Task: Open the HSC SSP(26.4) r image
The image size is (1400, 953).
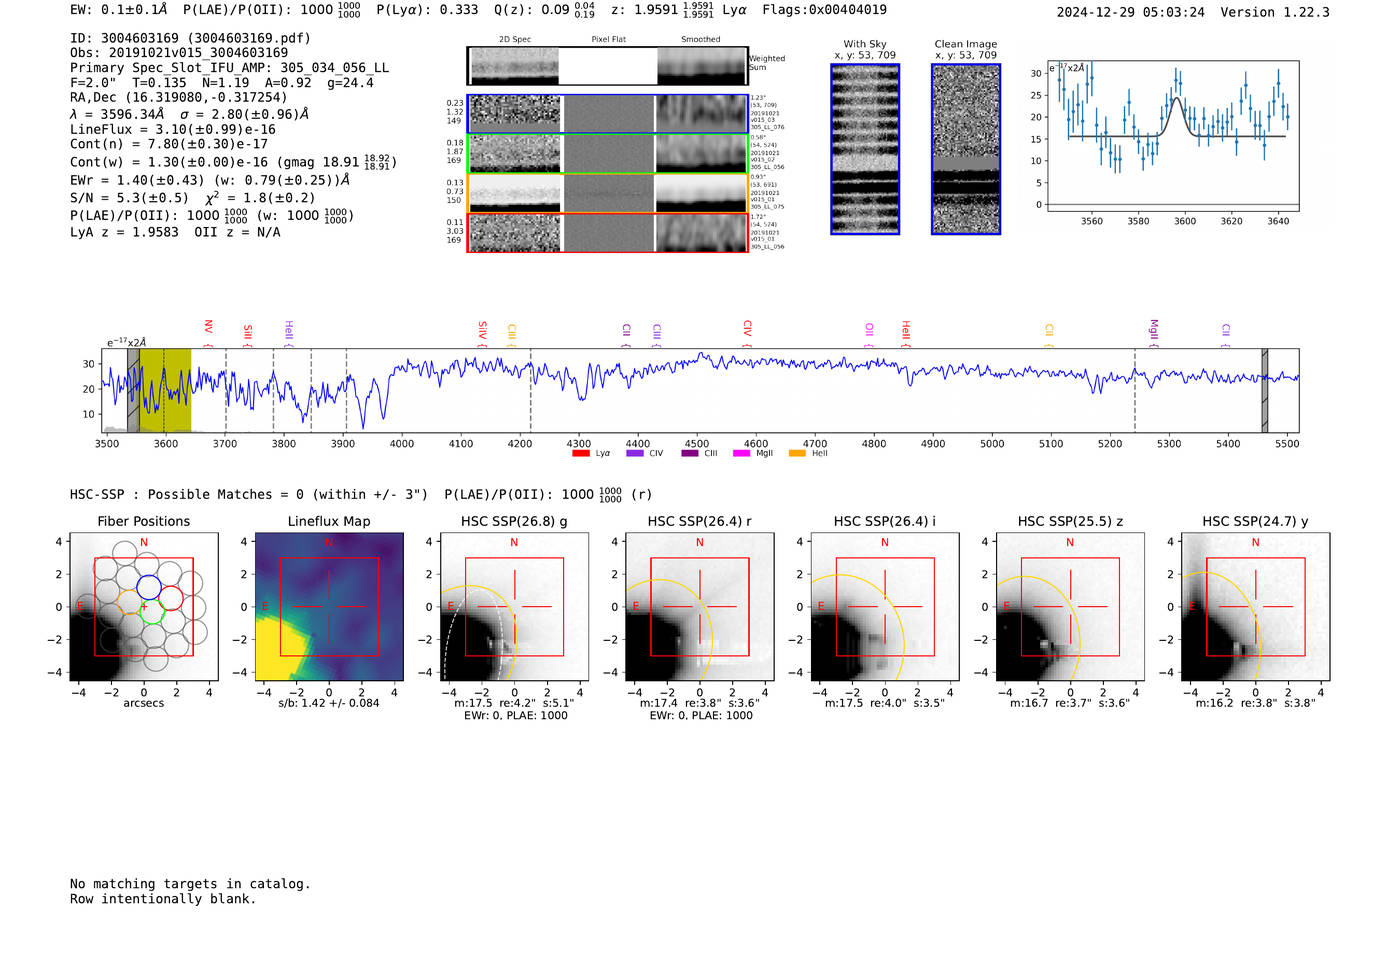Action: [x=700, y=606]
